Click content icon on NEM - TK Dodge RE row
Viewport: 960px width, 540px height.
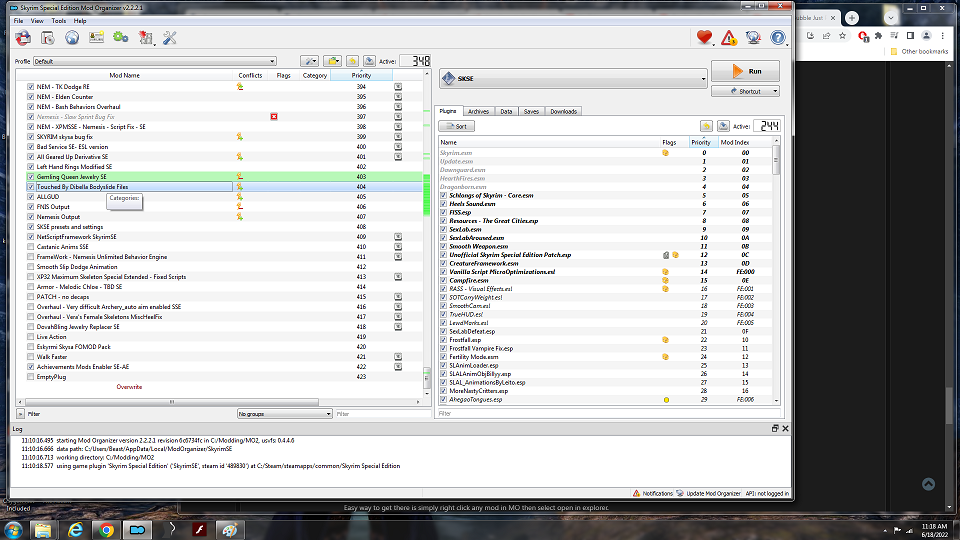pyautogui.click(x=398, y=87)
